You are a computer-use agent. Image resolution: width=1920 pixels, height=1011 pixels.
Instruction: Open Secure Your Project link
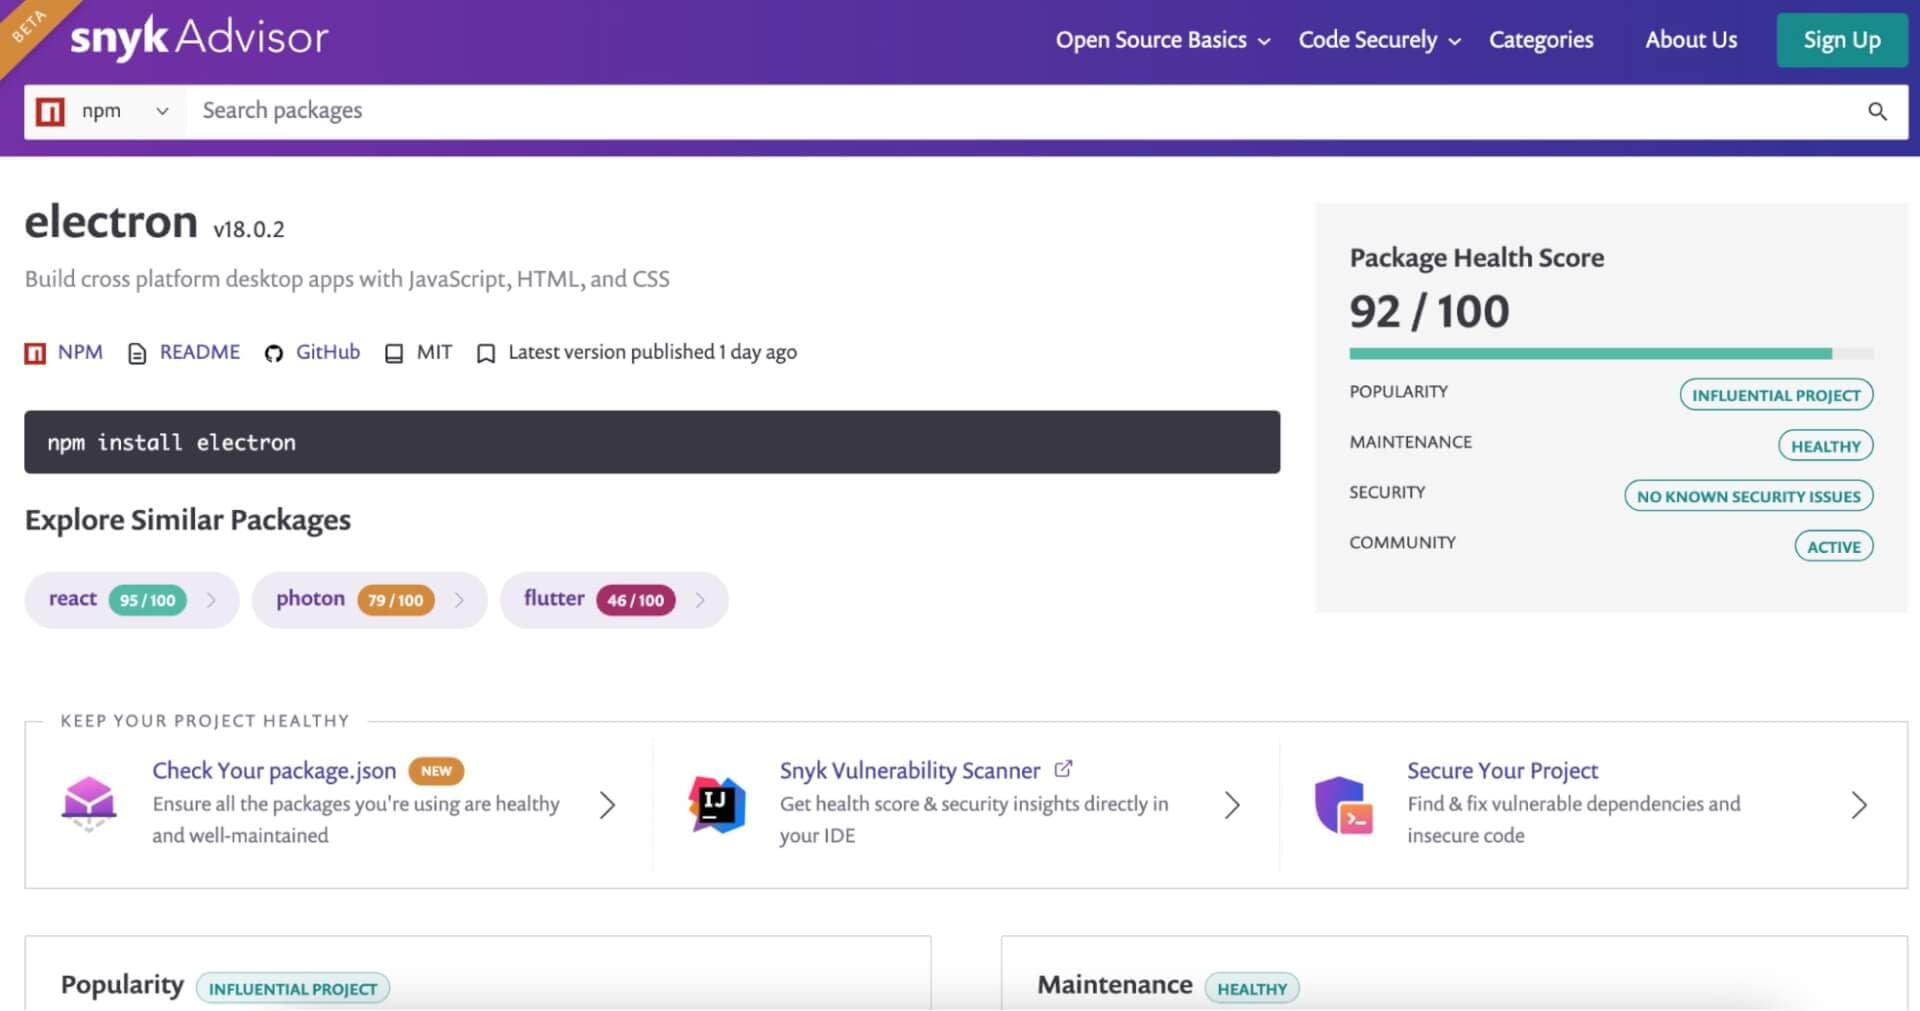[x=1502, y=771]
